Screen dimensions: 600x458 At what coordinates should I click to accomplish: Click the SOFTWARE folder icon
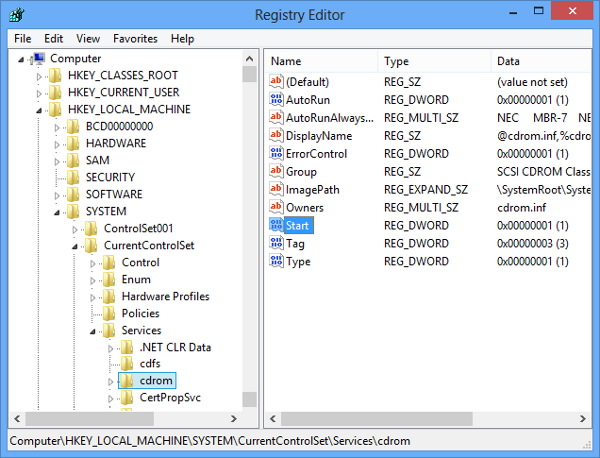pos(73,194)
